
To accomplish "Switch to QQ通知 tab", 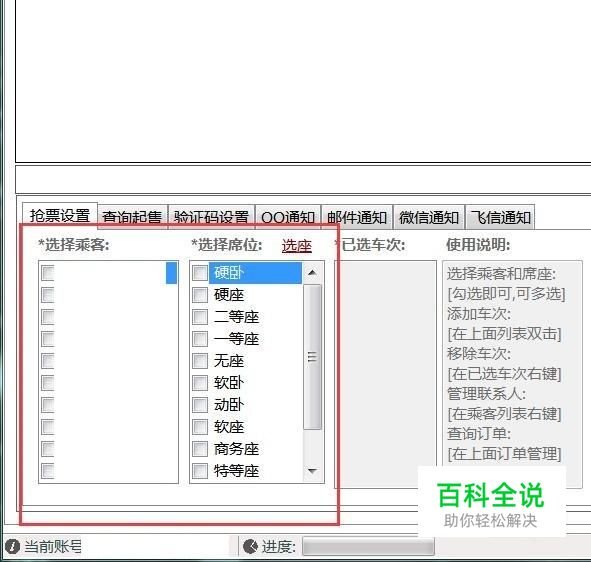I will tap(288, 217).
